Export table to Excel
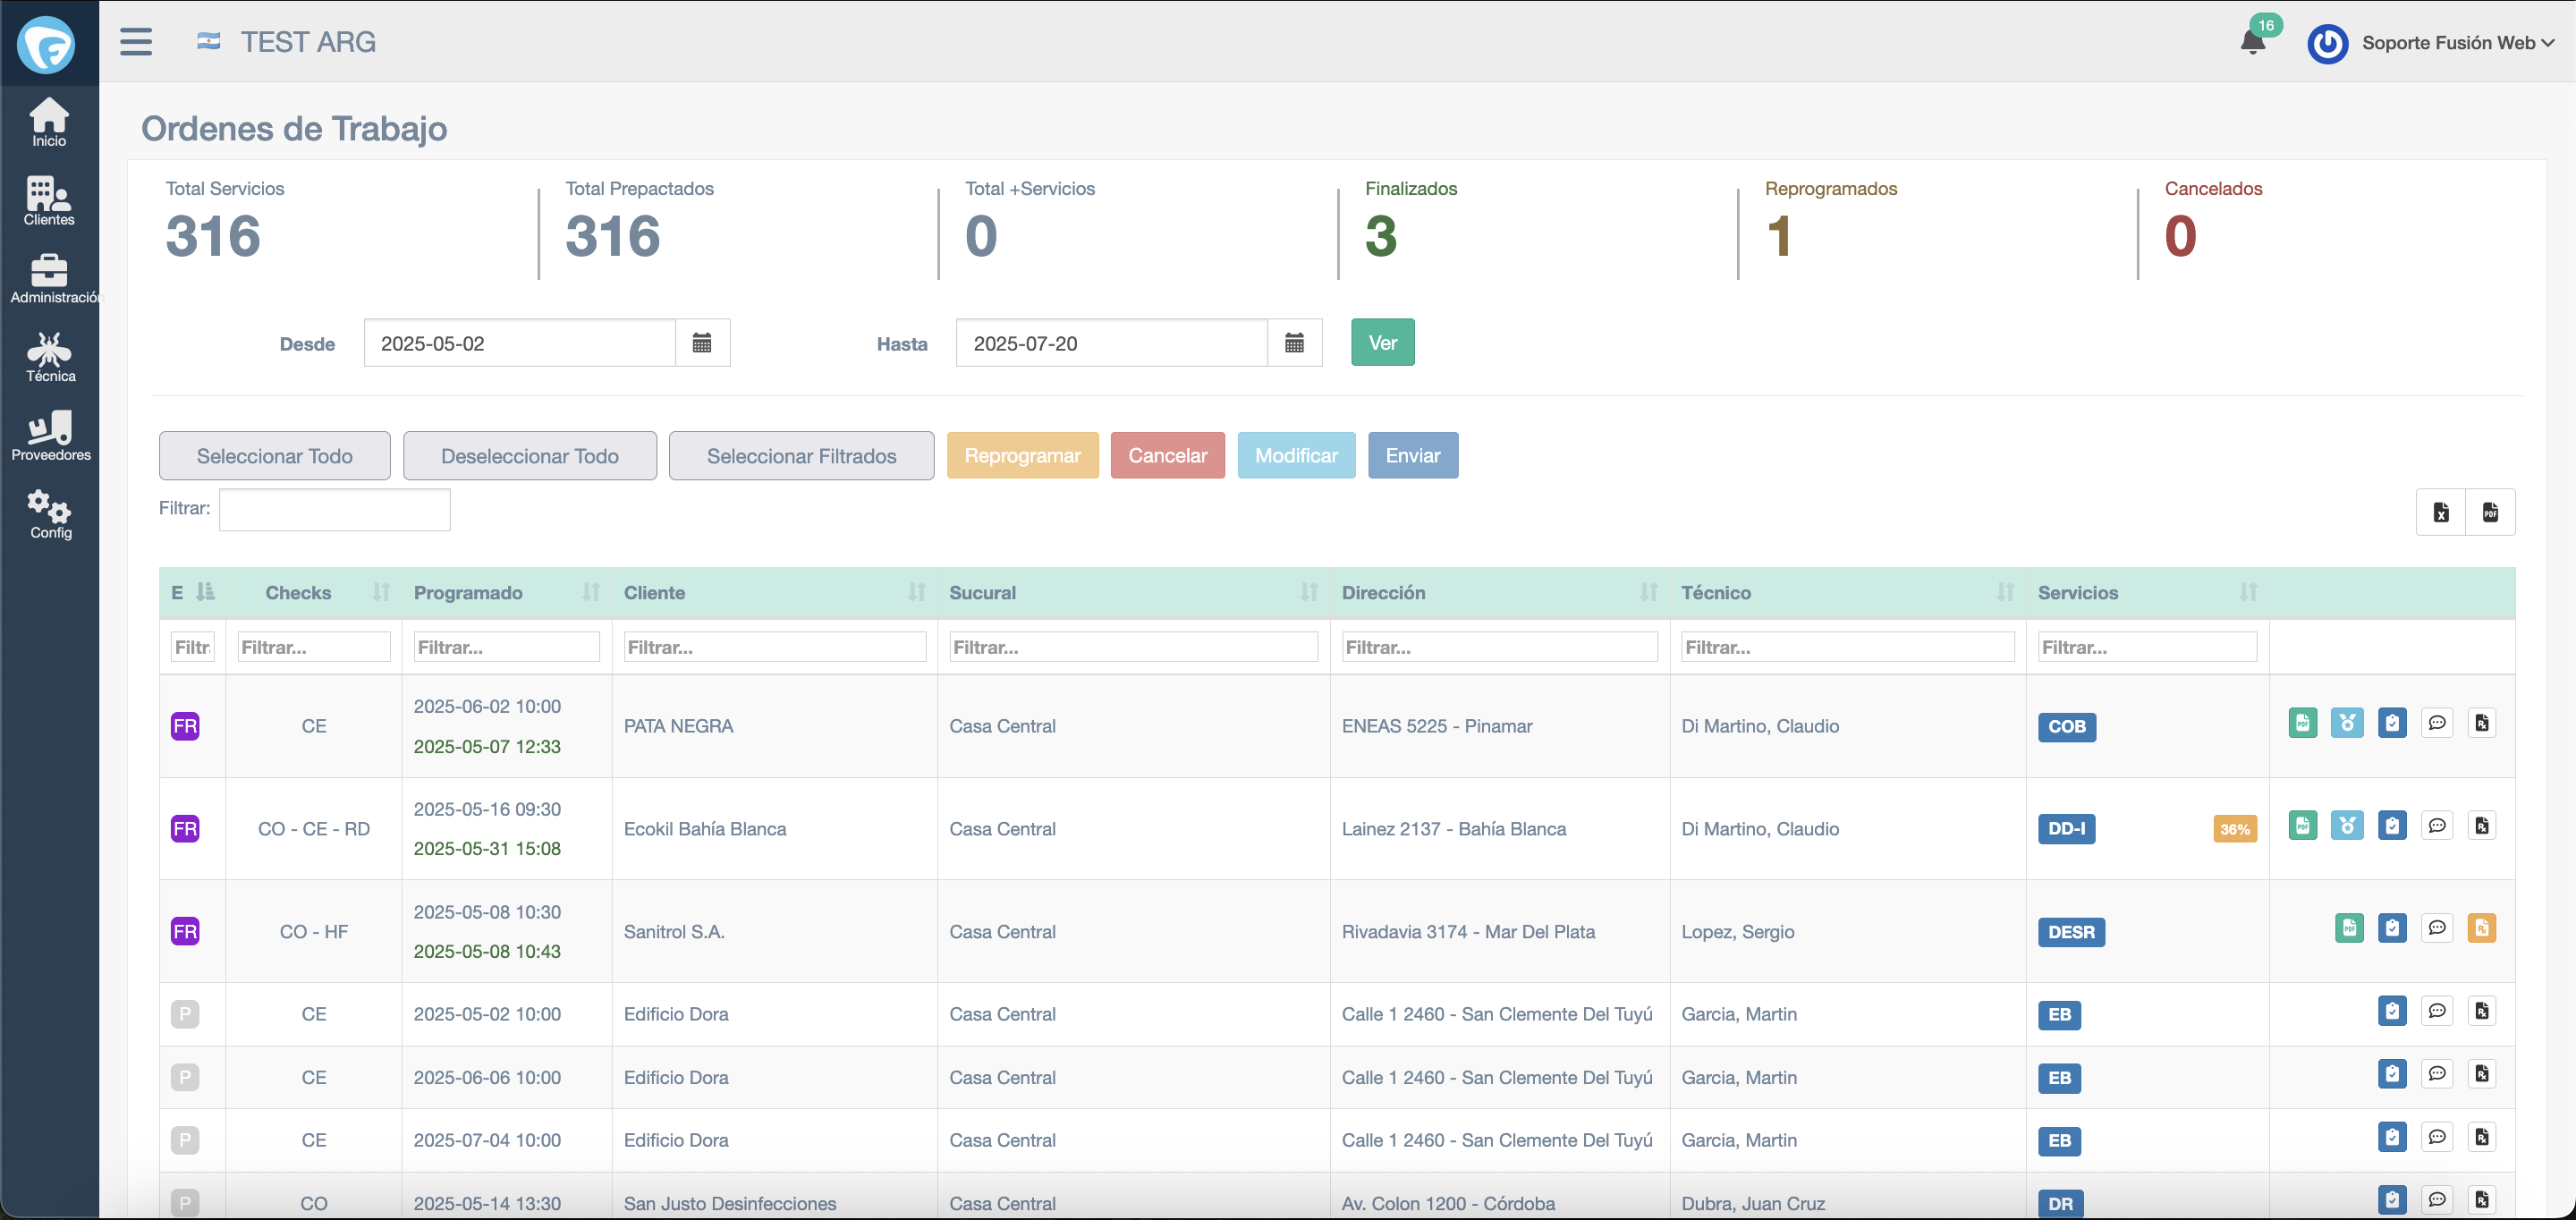The width and height of the screenshot is (2576, 1220). pyautogui.click(x=2440, y=512)
